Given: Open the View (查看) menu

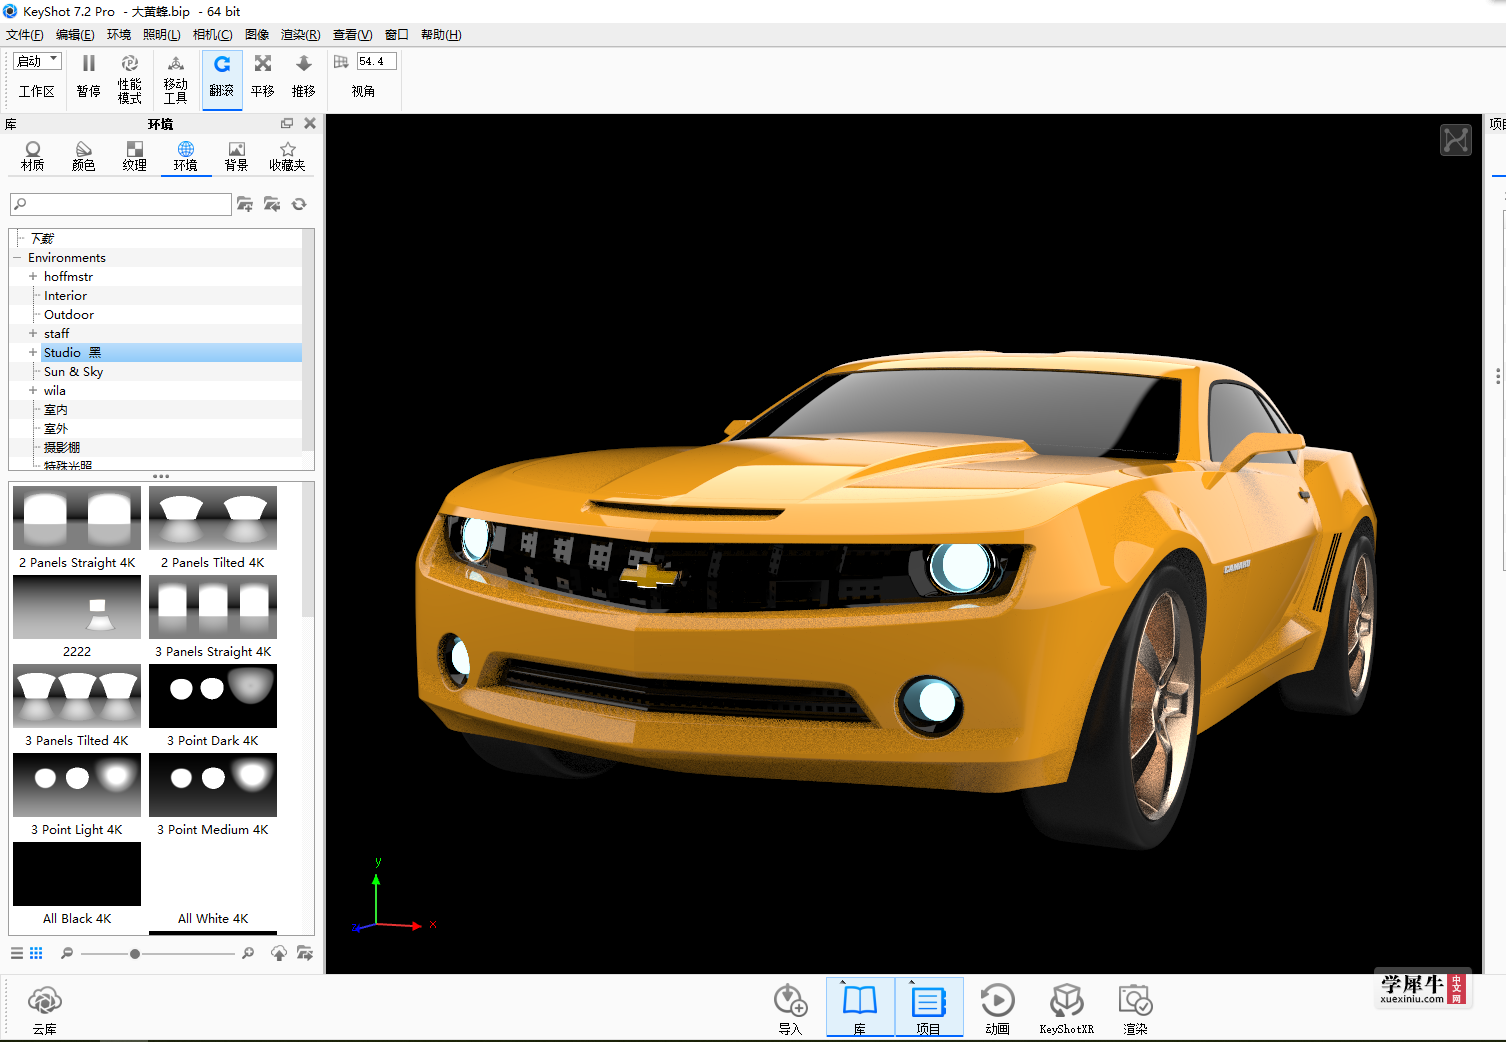Looking at the screenshot, I should click(353, 35).
